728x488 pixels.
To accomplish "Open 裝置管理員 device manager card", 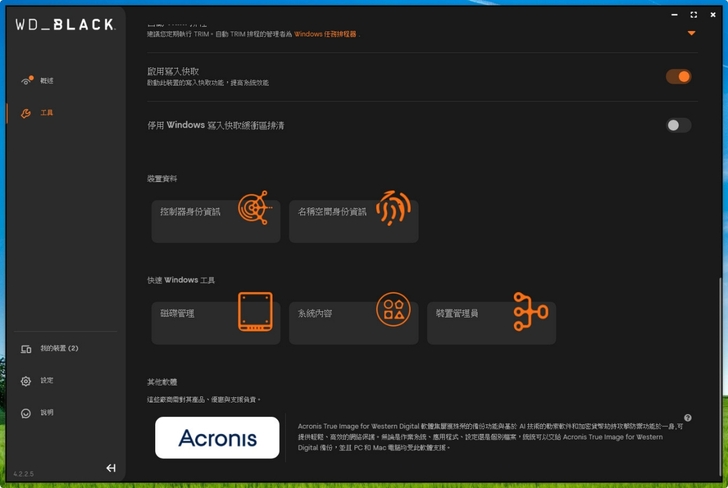I will [491, 323].
